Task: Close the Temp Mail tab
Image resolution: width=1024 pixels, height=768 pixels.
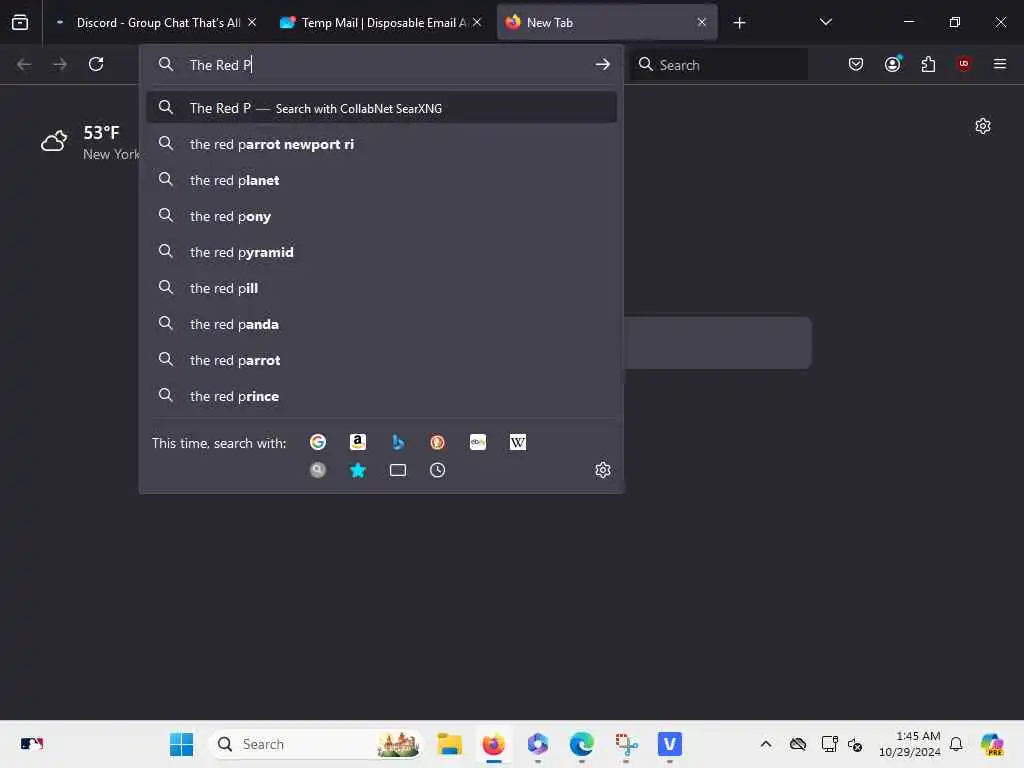Action: (x=477, y=22)
